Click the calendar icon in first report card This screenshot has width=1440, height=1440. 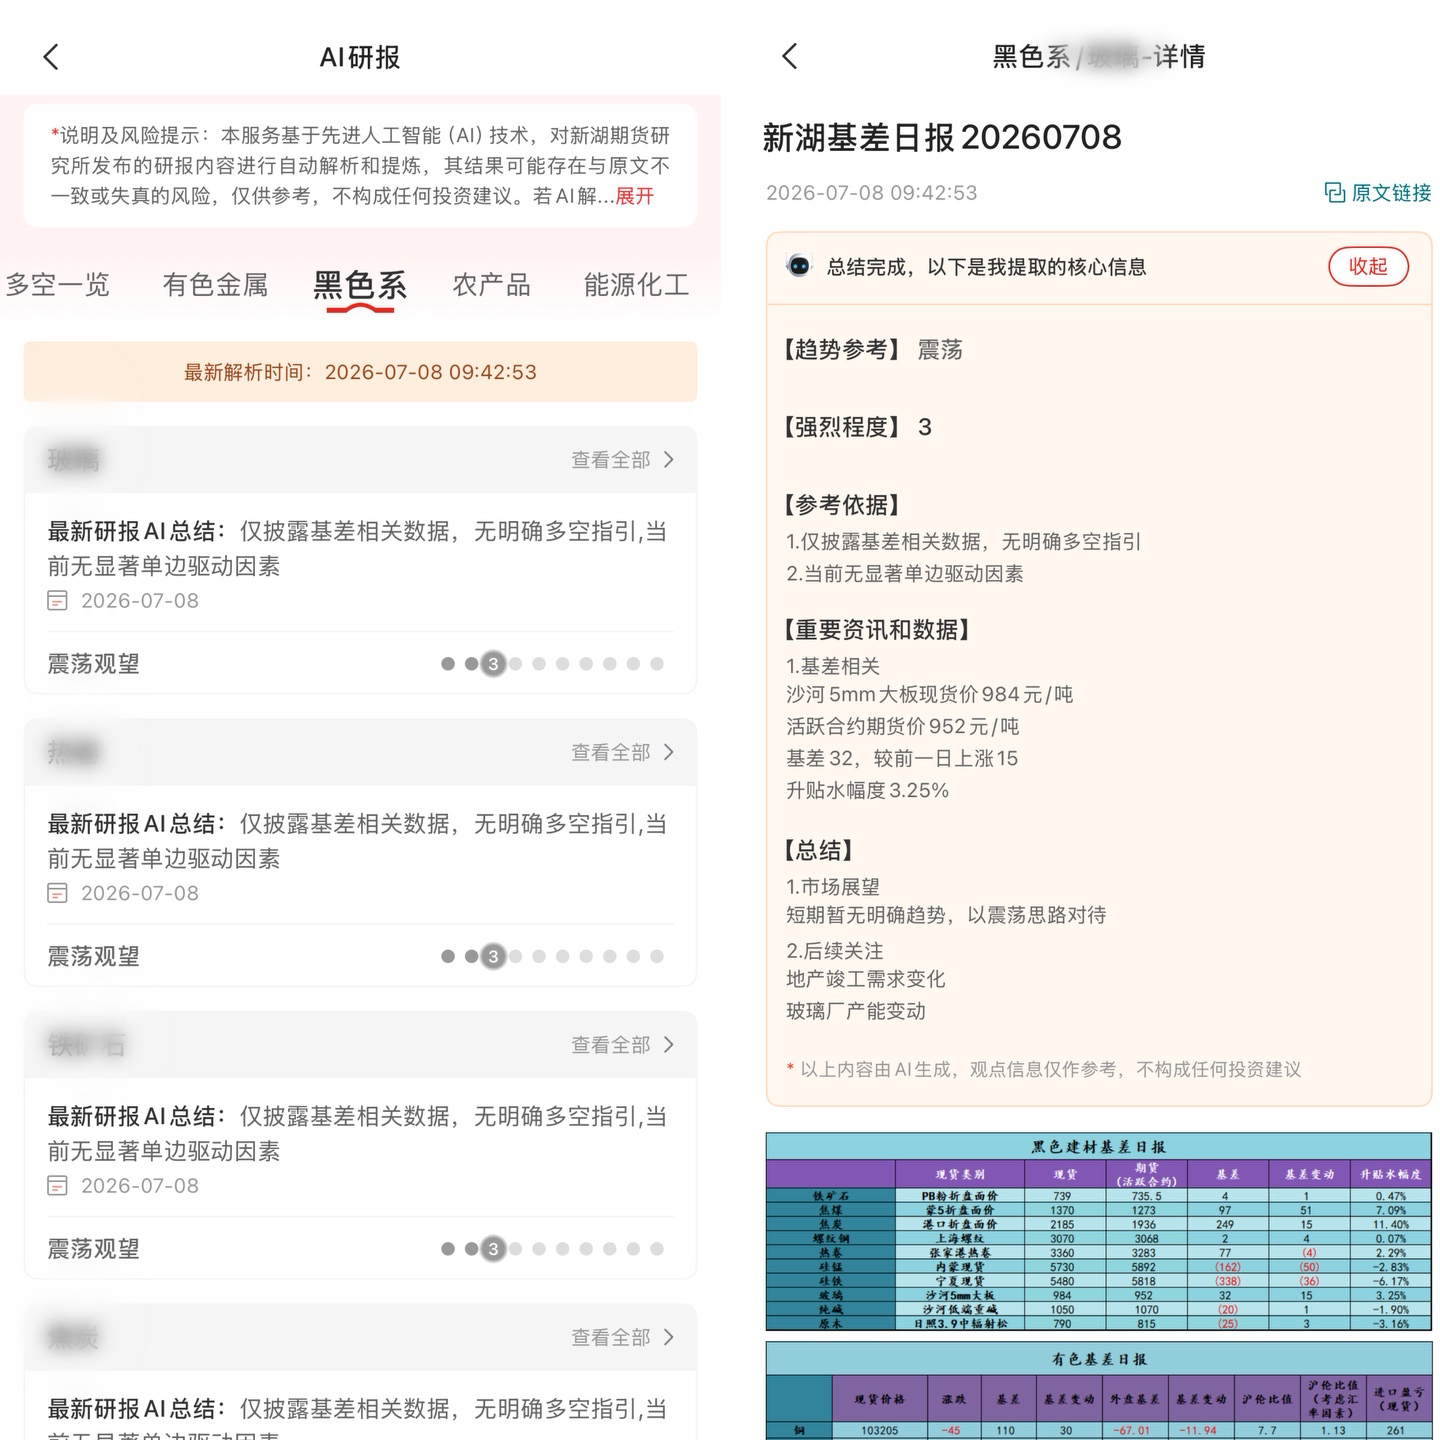[x=58, y=601]
